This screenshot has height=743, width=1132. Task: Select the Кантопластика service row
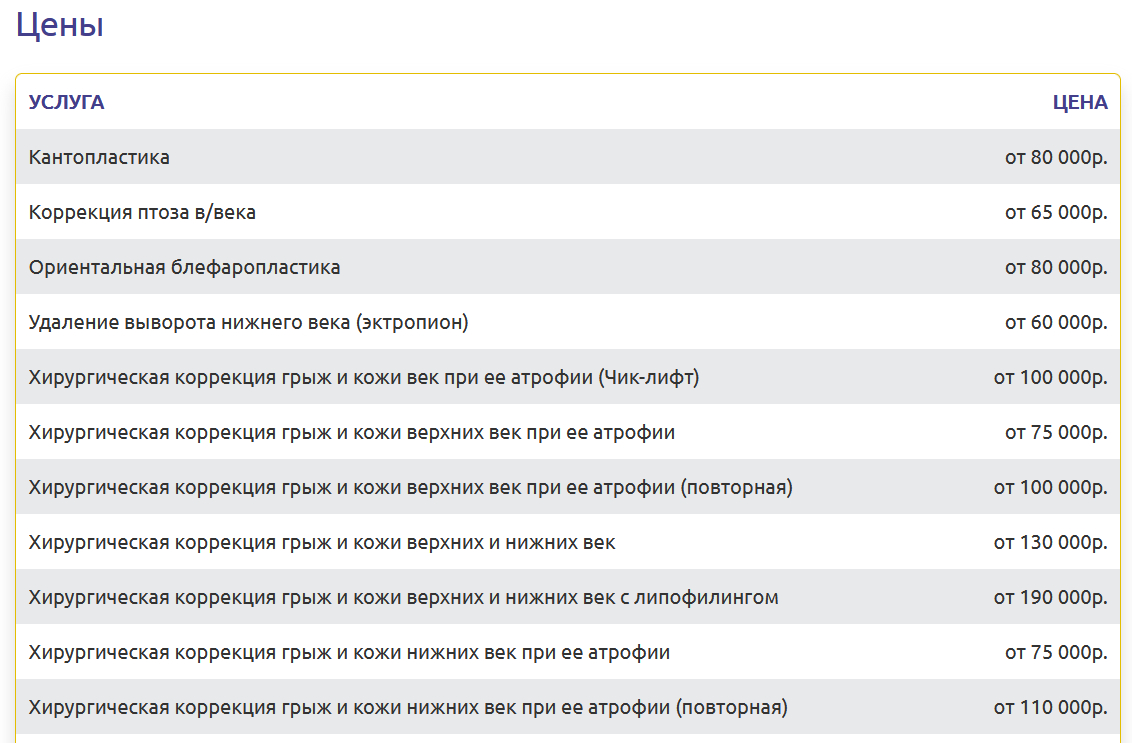[100, 157]
